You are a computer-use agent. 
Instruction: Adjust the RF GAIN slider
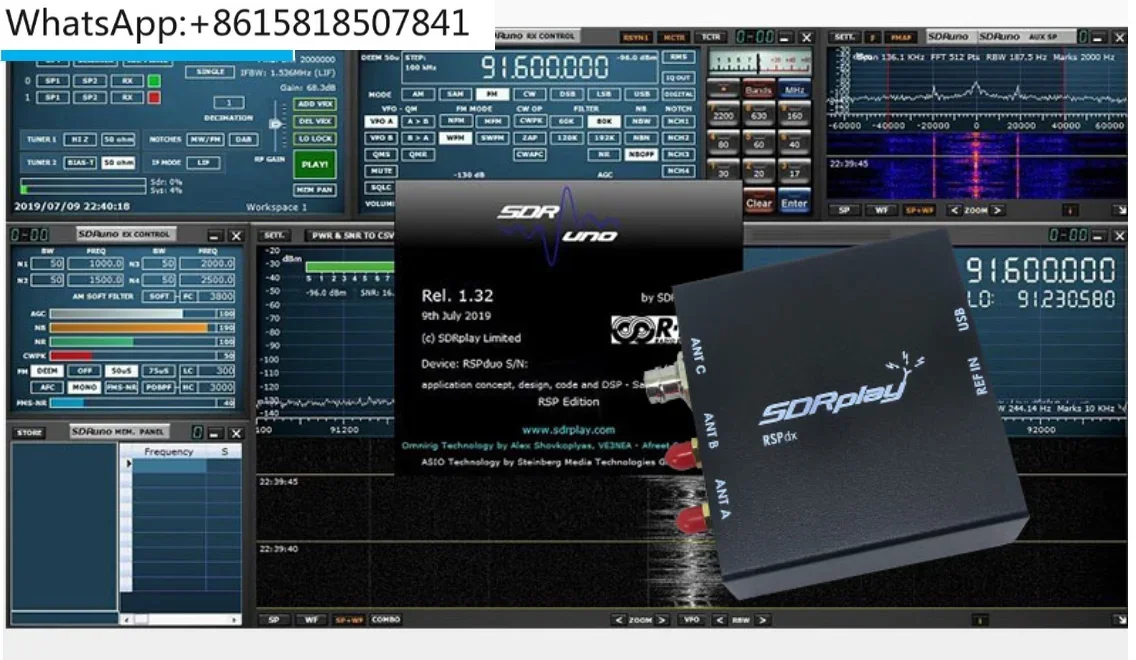[x=276, y=123]
